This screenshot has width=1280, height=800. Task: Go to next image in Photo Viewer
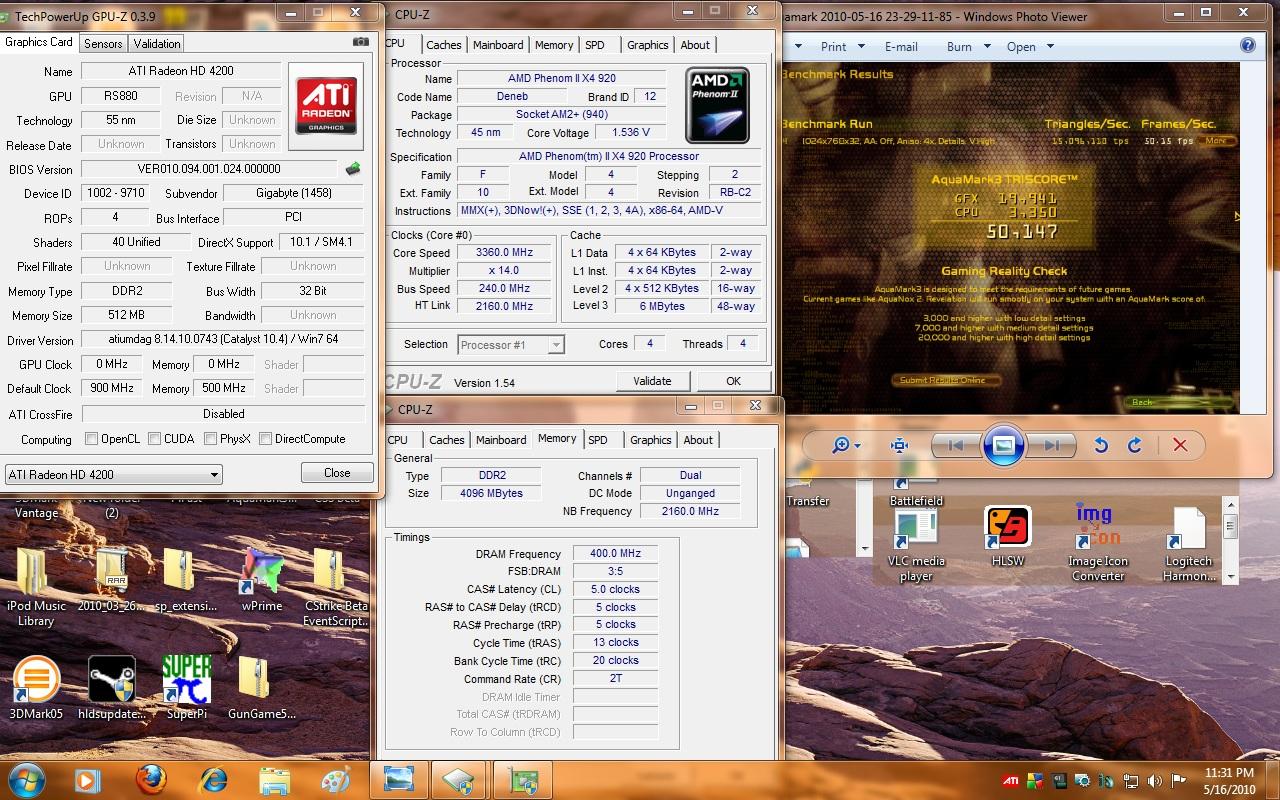(1050, 445)
